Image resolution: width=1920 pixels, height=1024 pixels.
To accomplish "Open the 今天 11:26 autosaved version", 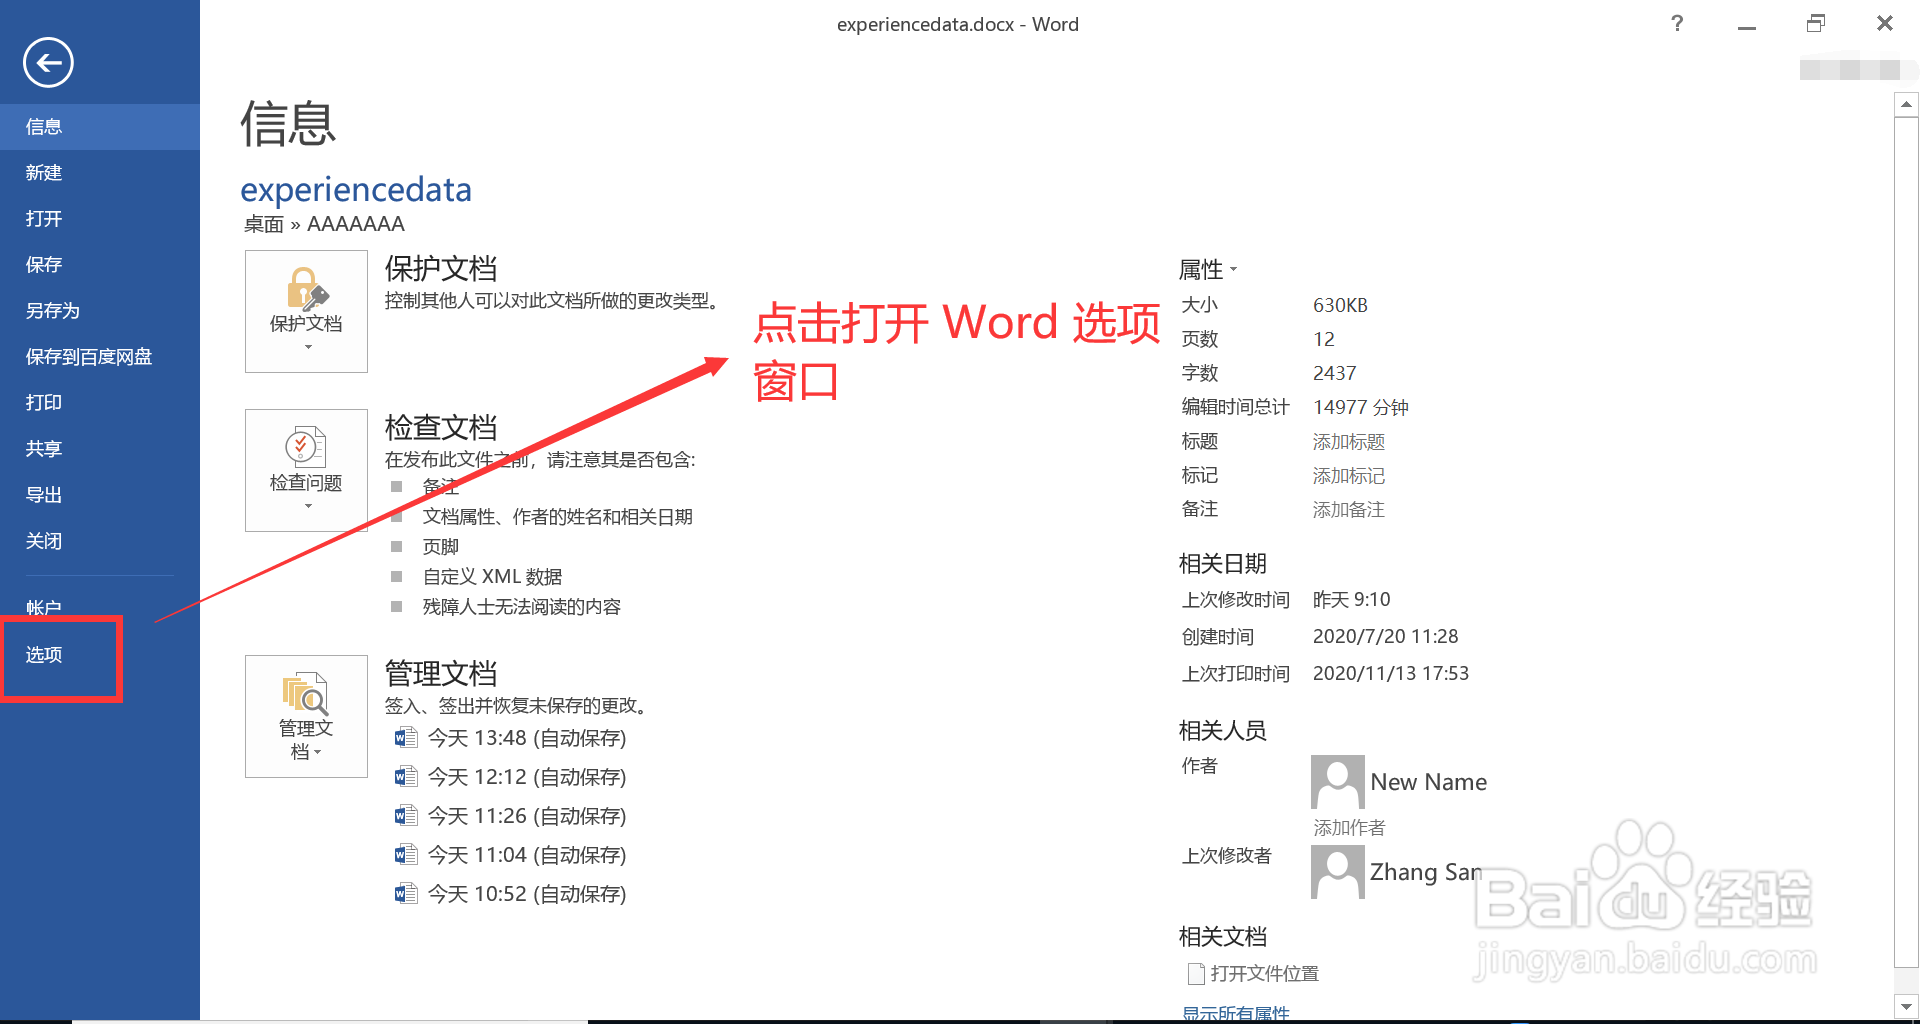I will (x=527, y=816).
